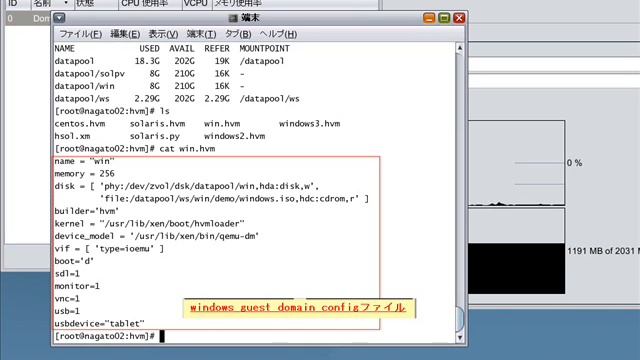
Task: Maximize the terminal window
Action: (444, 18)
